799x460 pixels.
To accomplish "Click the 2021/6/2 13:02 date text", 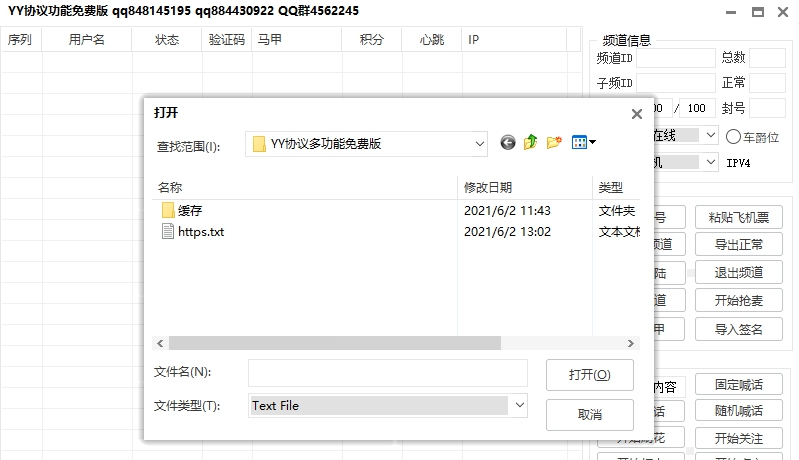I will [508, 232].
